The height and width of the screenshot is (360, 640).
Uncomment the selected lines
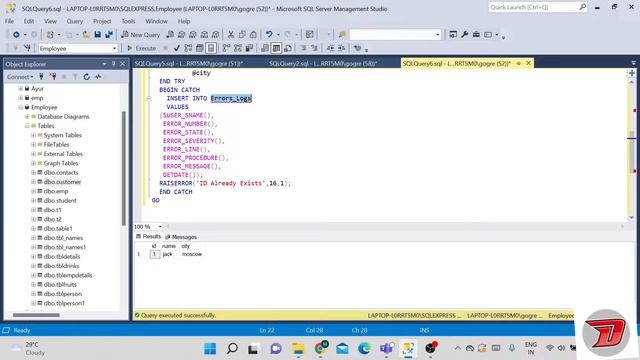[x=314, y=48]
